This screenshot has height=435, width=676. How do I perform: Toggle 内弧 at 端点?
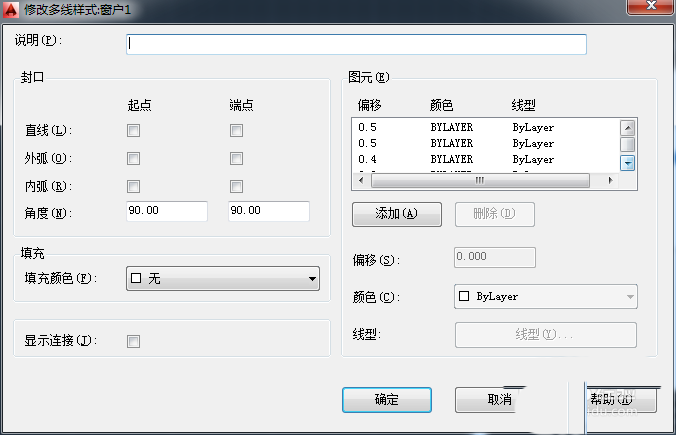tap(236, 186)
